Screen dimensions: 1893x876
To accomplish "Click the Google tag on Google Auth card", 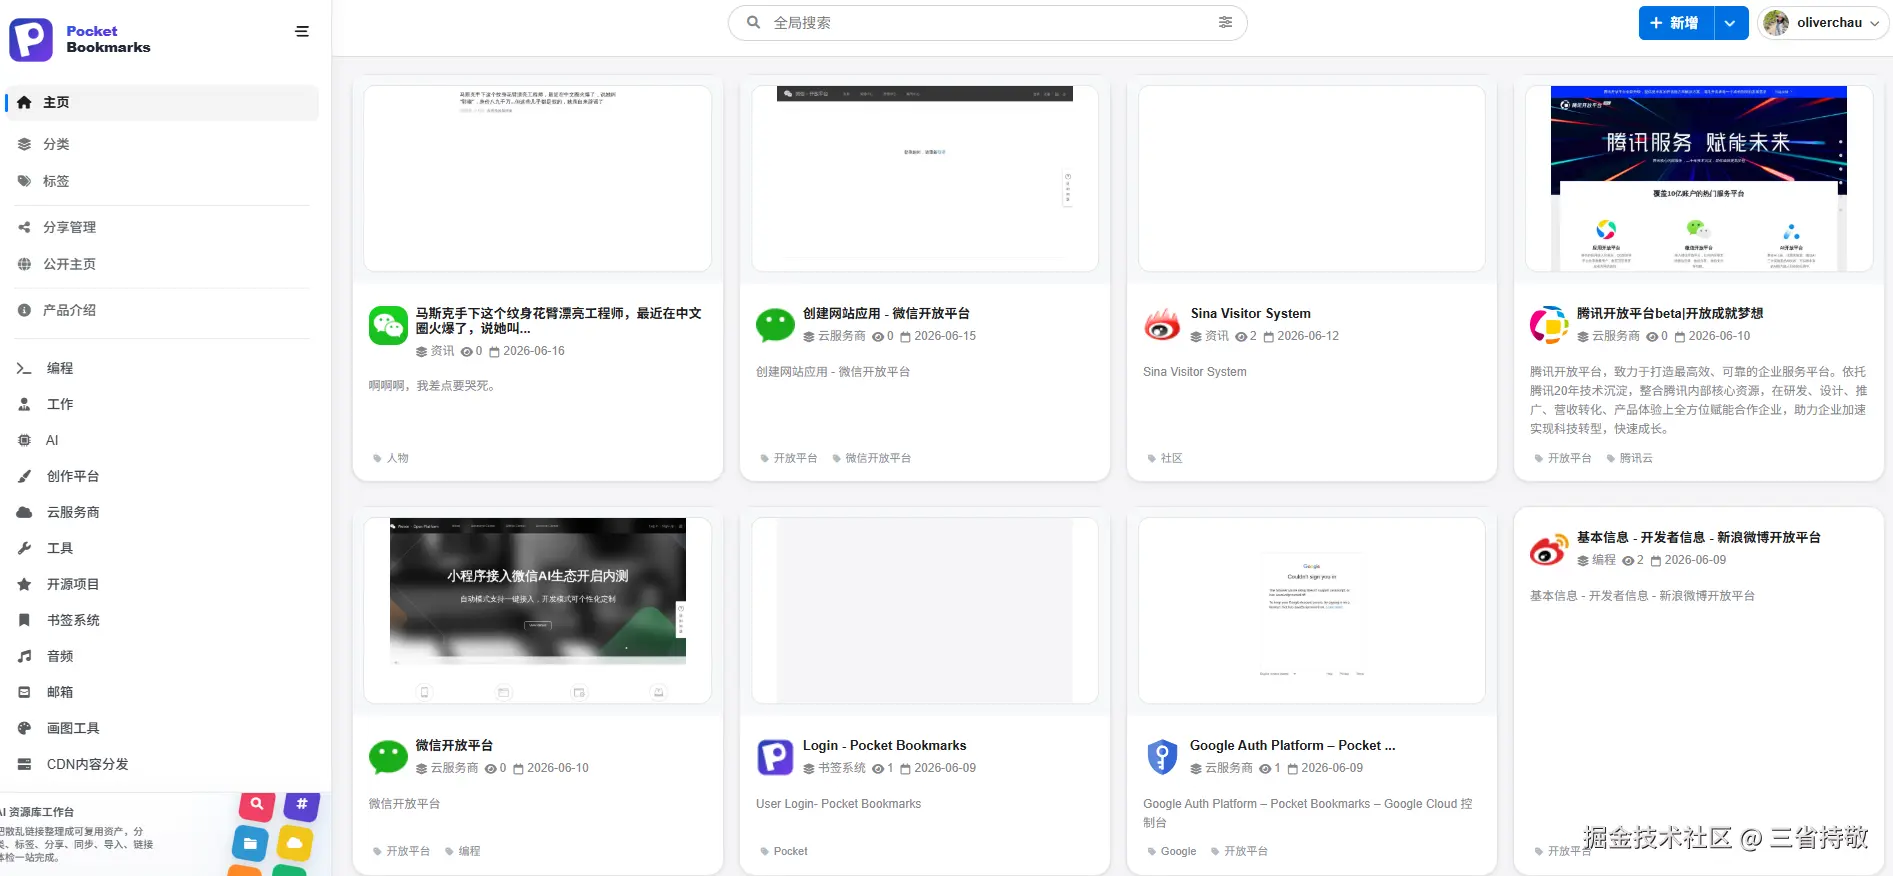I will tap(1171, 851).
